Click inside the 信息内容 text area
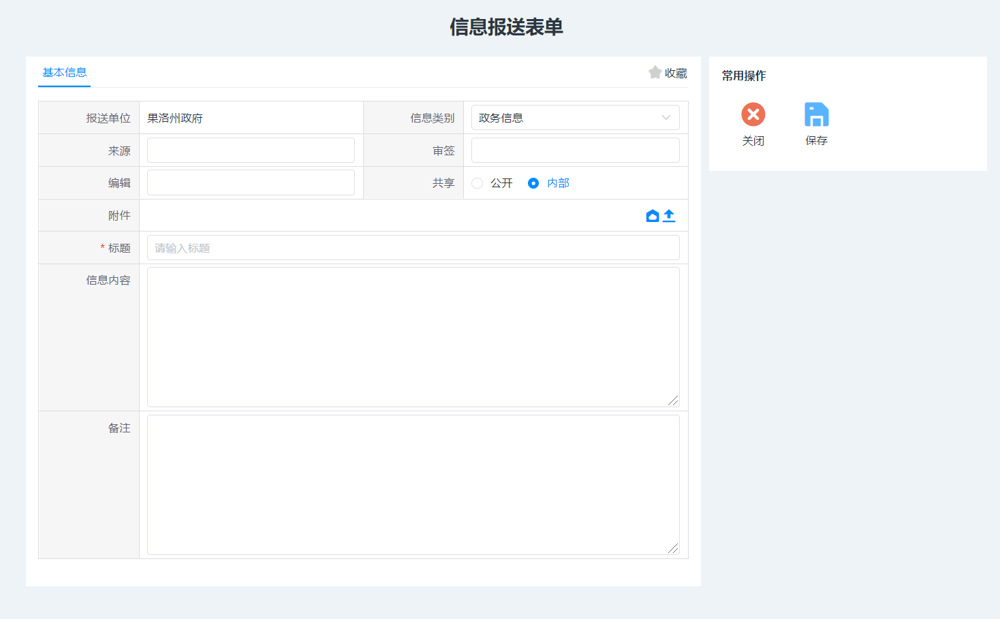1000x619 pixels. 413,336
